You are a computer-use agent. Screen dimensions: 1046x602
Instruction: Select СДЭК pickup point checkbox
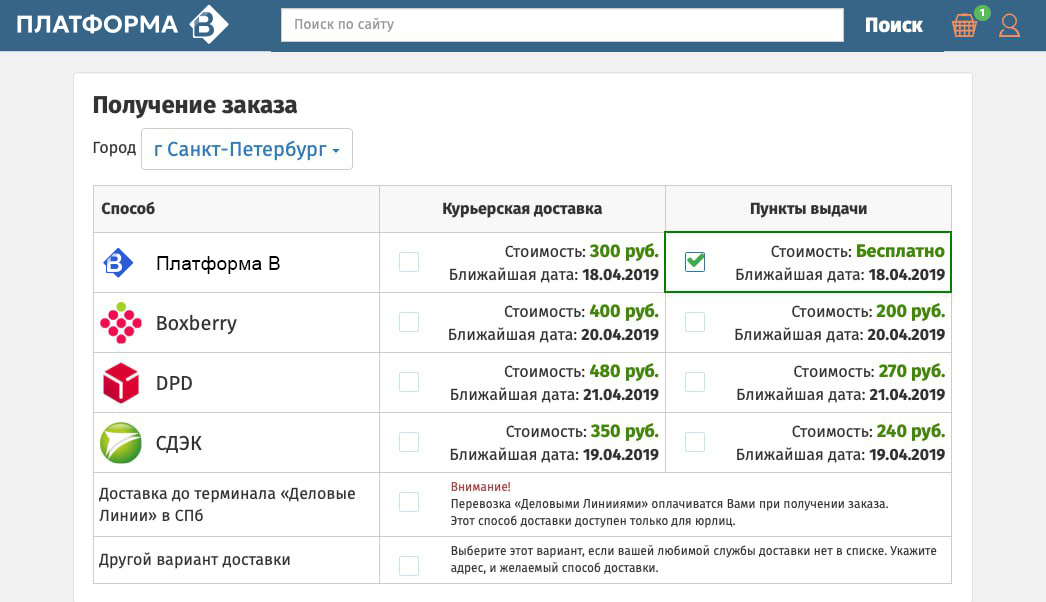click(695, 442)
